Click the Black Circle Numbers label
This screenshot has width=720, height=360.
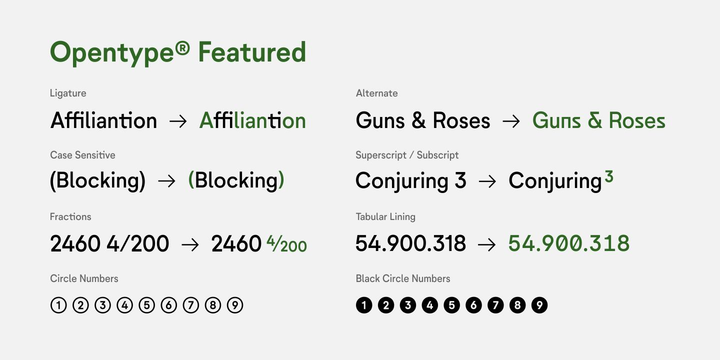tap(403, 279)
